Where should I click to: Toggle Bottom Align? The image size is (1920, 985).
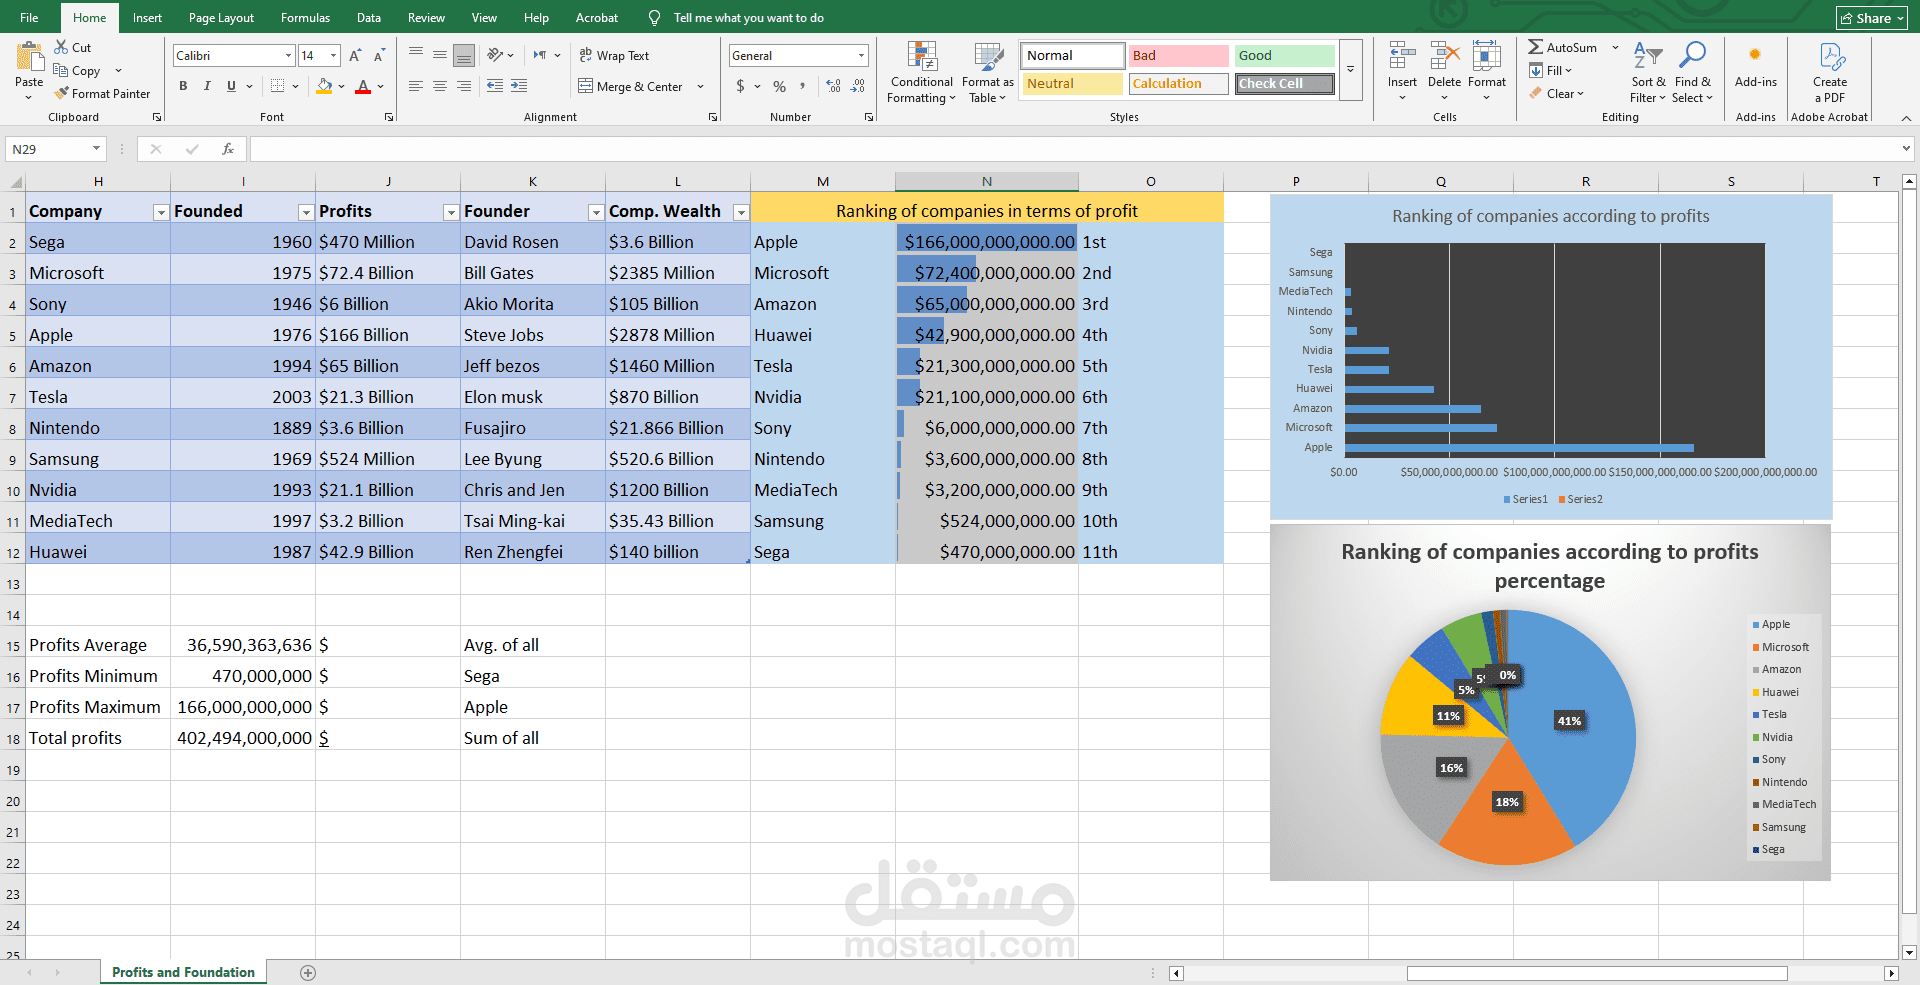point(464,55)
